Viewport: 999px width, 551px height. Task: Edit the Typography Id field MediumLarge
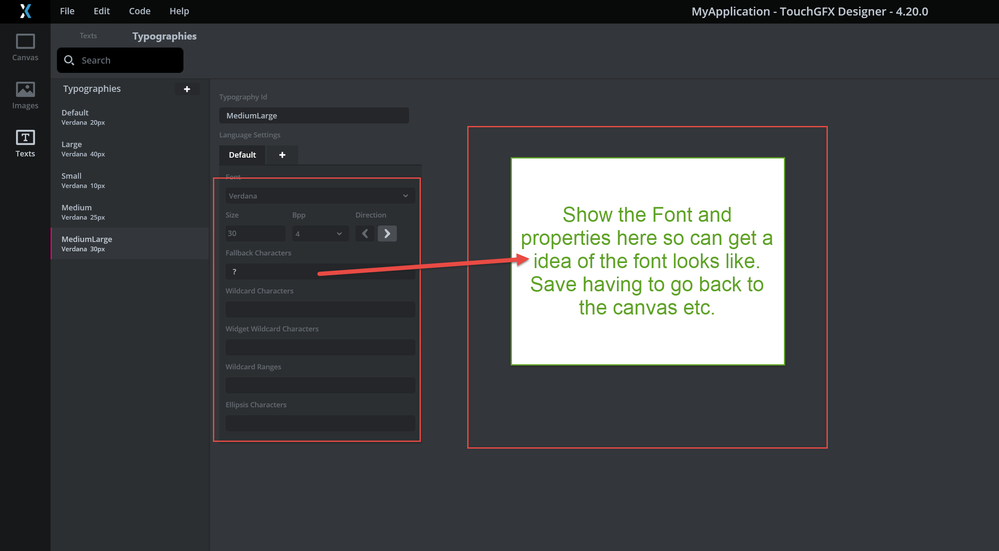(313, 115)
